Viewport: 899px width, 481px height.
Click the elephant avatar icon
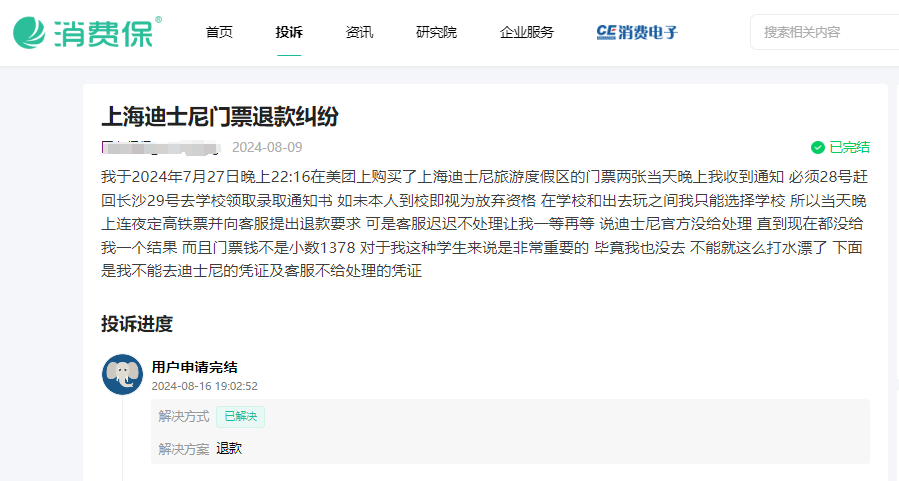pos(122,374)
